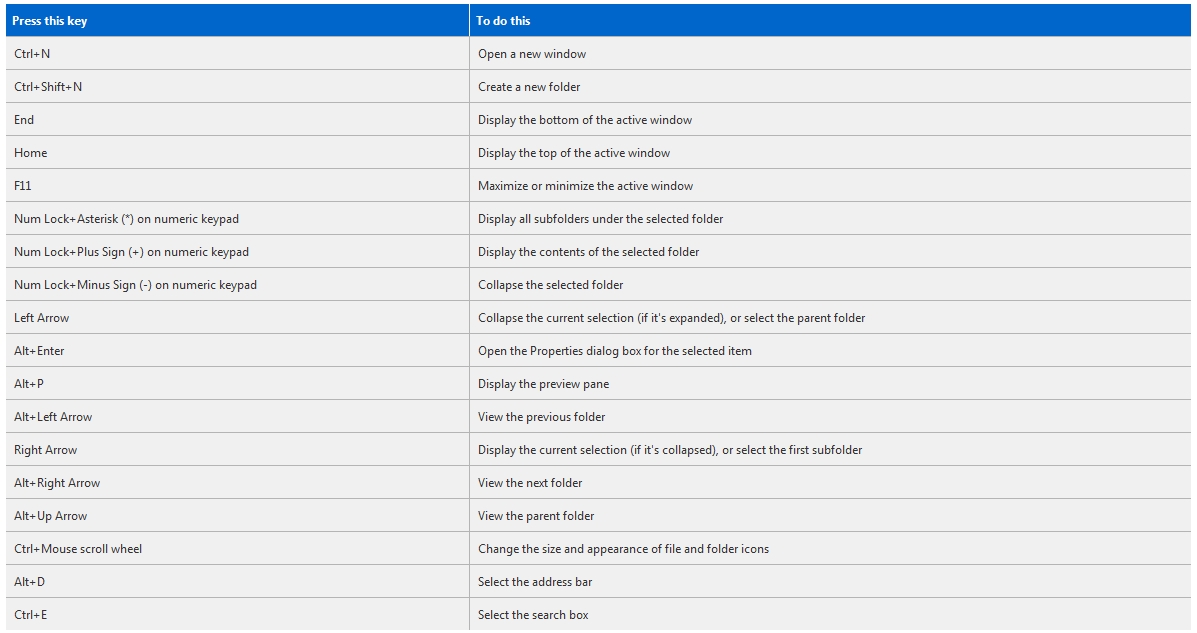Click the Right Arrow shortcut cell
This screenshot has height=633, width=1197.
[45, 450]
